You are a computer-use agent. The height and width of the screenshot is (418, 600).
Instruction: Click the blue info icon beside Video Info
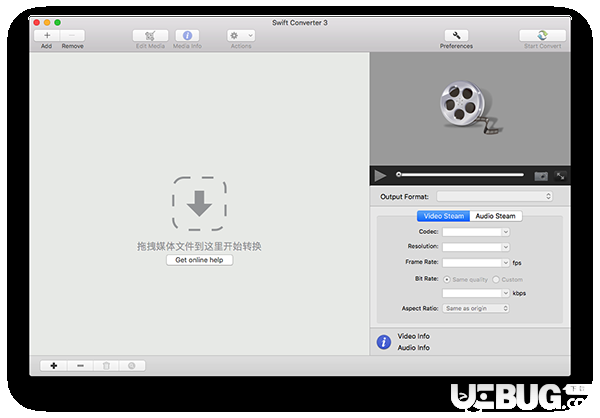tap(384, 342)
